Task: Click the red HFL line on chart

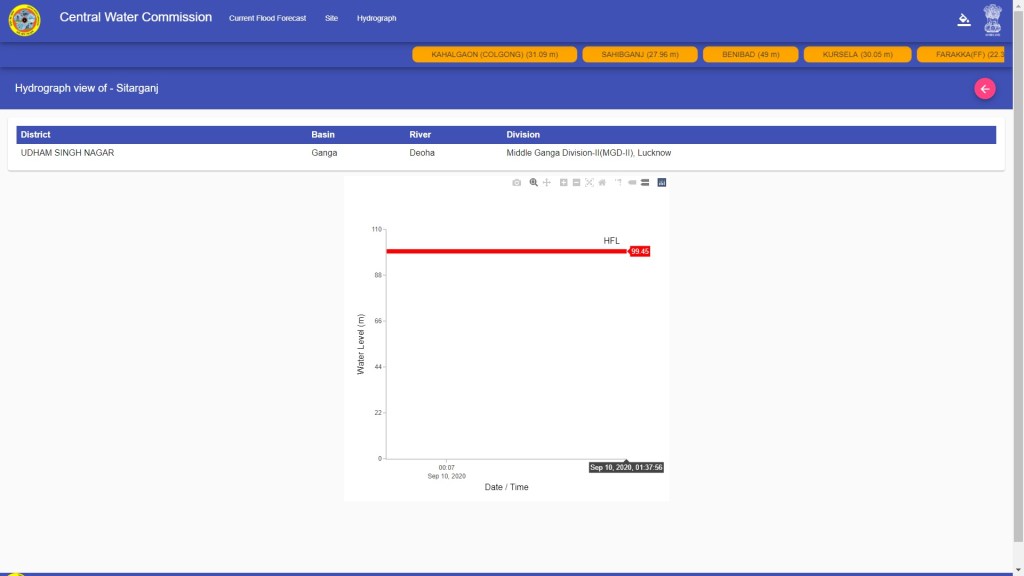Action: pyautogui.click(x=500, y=251)
